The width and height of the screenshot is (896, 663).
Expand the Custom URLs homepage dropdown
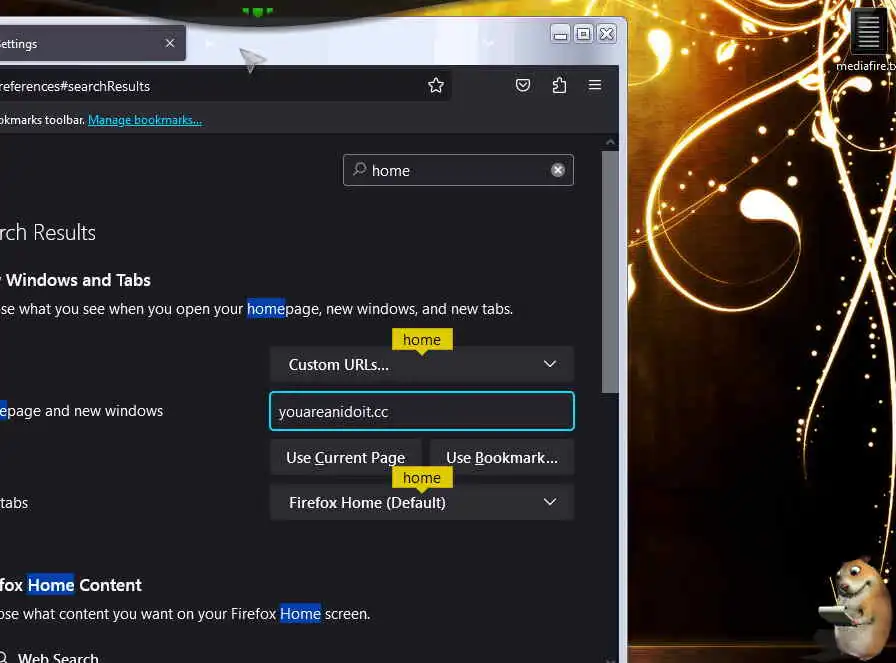pos(422,364)
